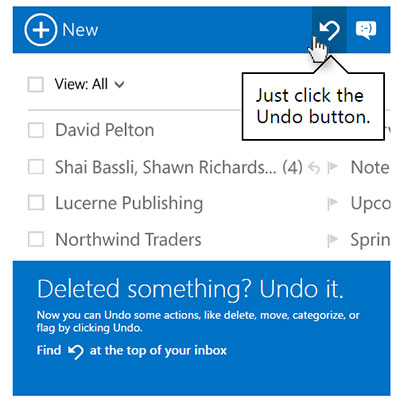Click 'Deleted something? Undo it.' banner heading
The width and height of the screenshot is (400, 399).
pyautogui.click(x=190, y=289)
